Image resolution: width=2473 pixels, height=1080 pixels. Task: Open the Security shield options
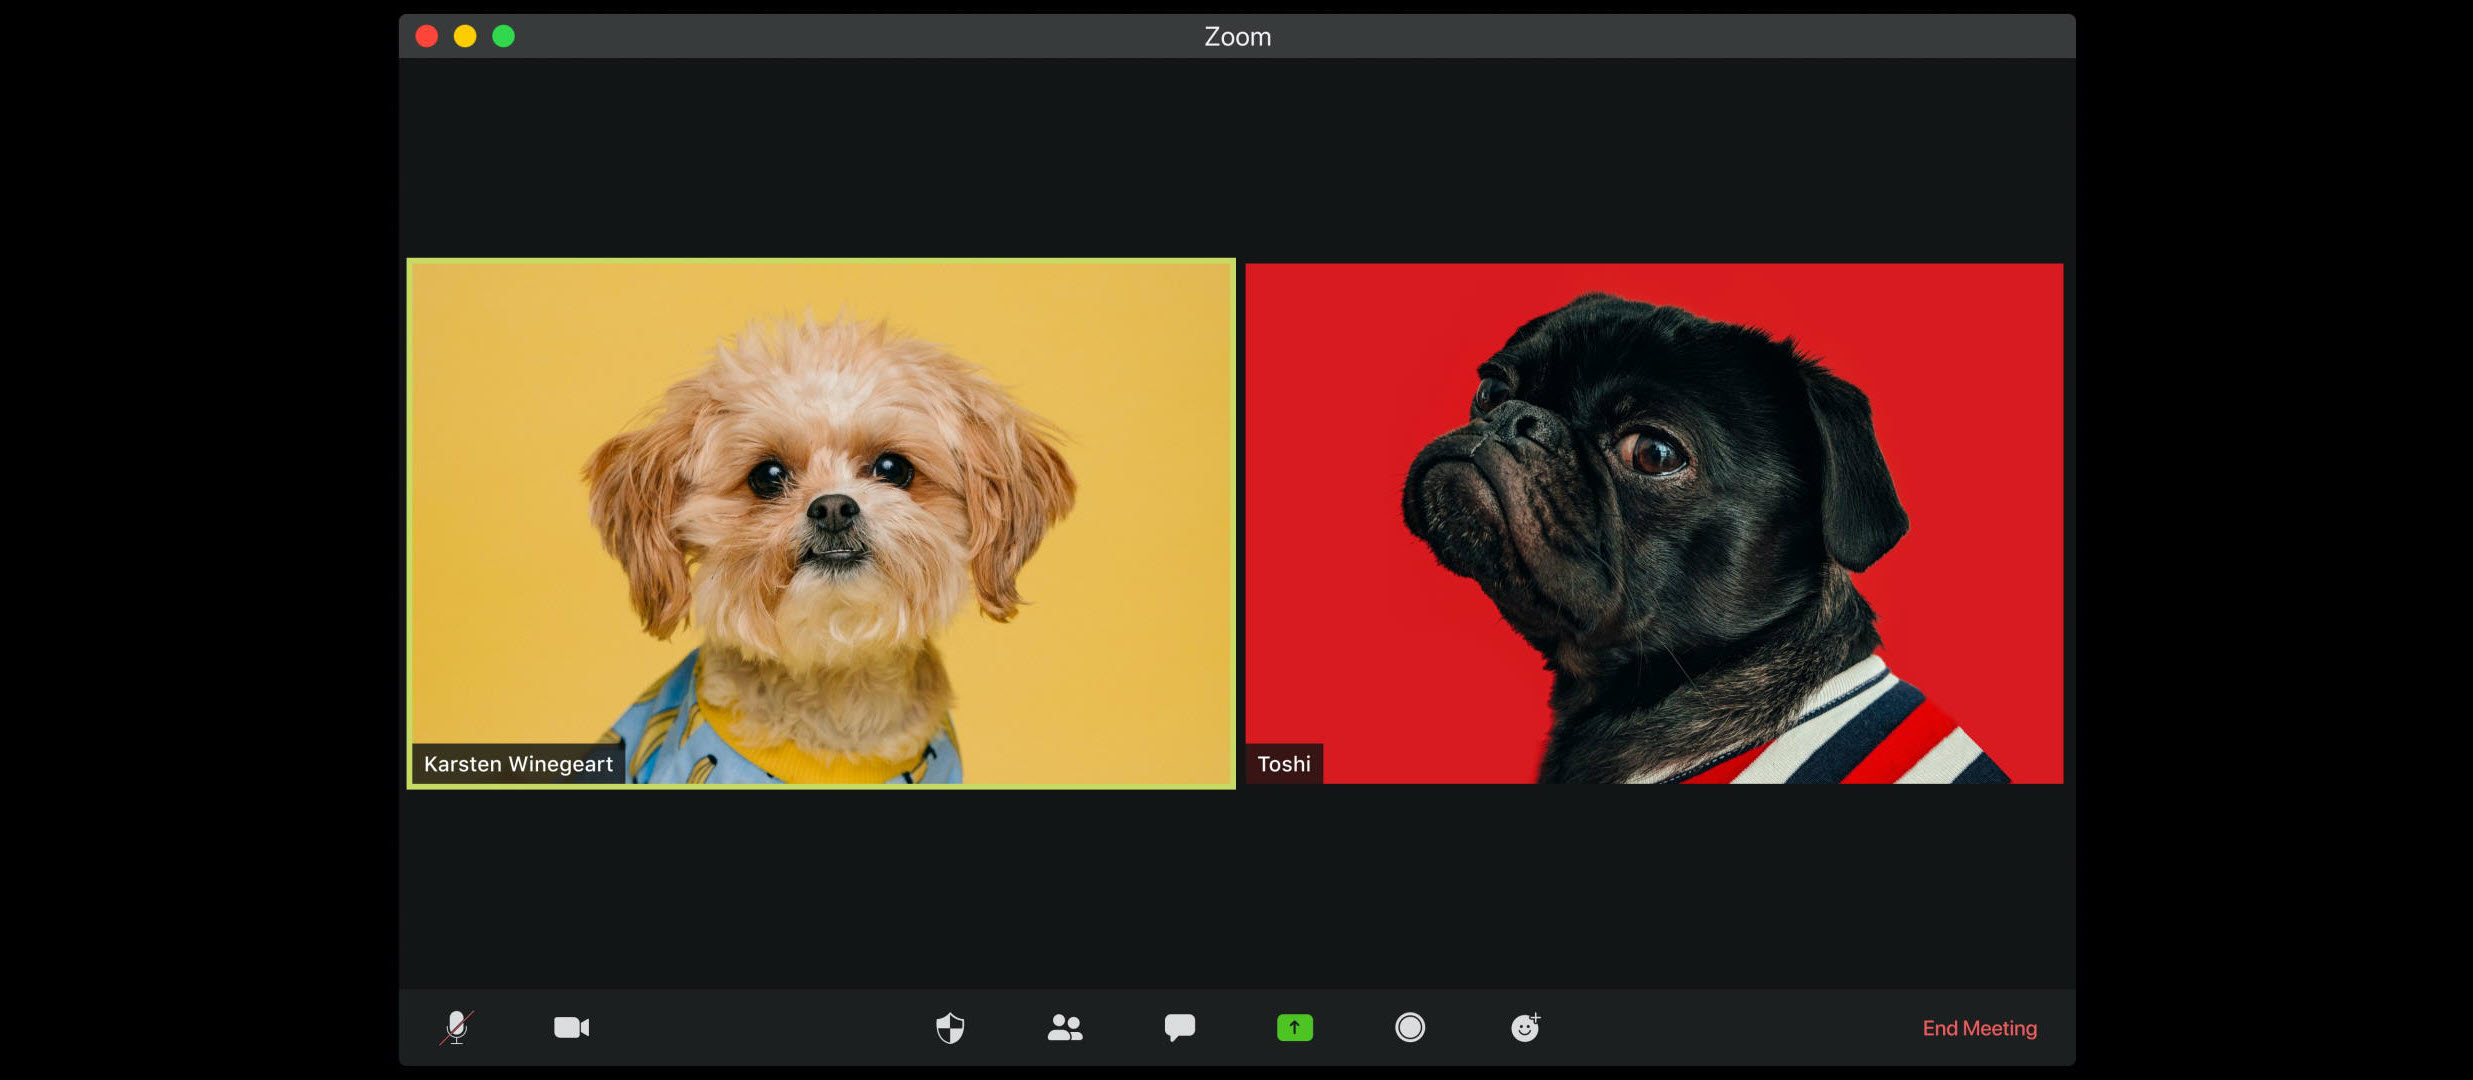[x=950, y=1027]
